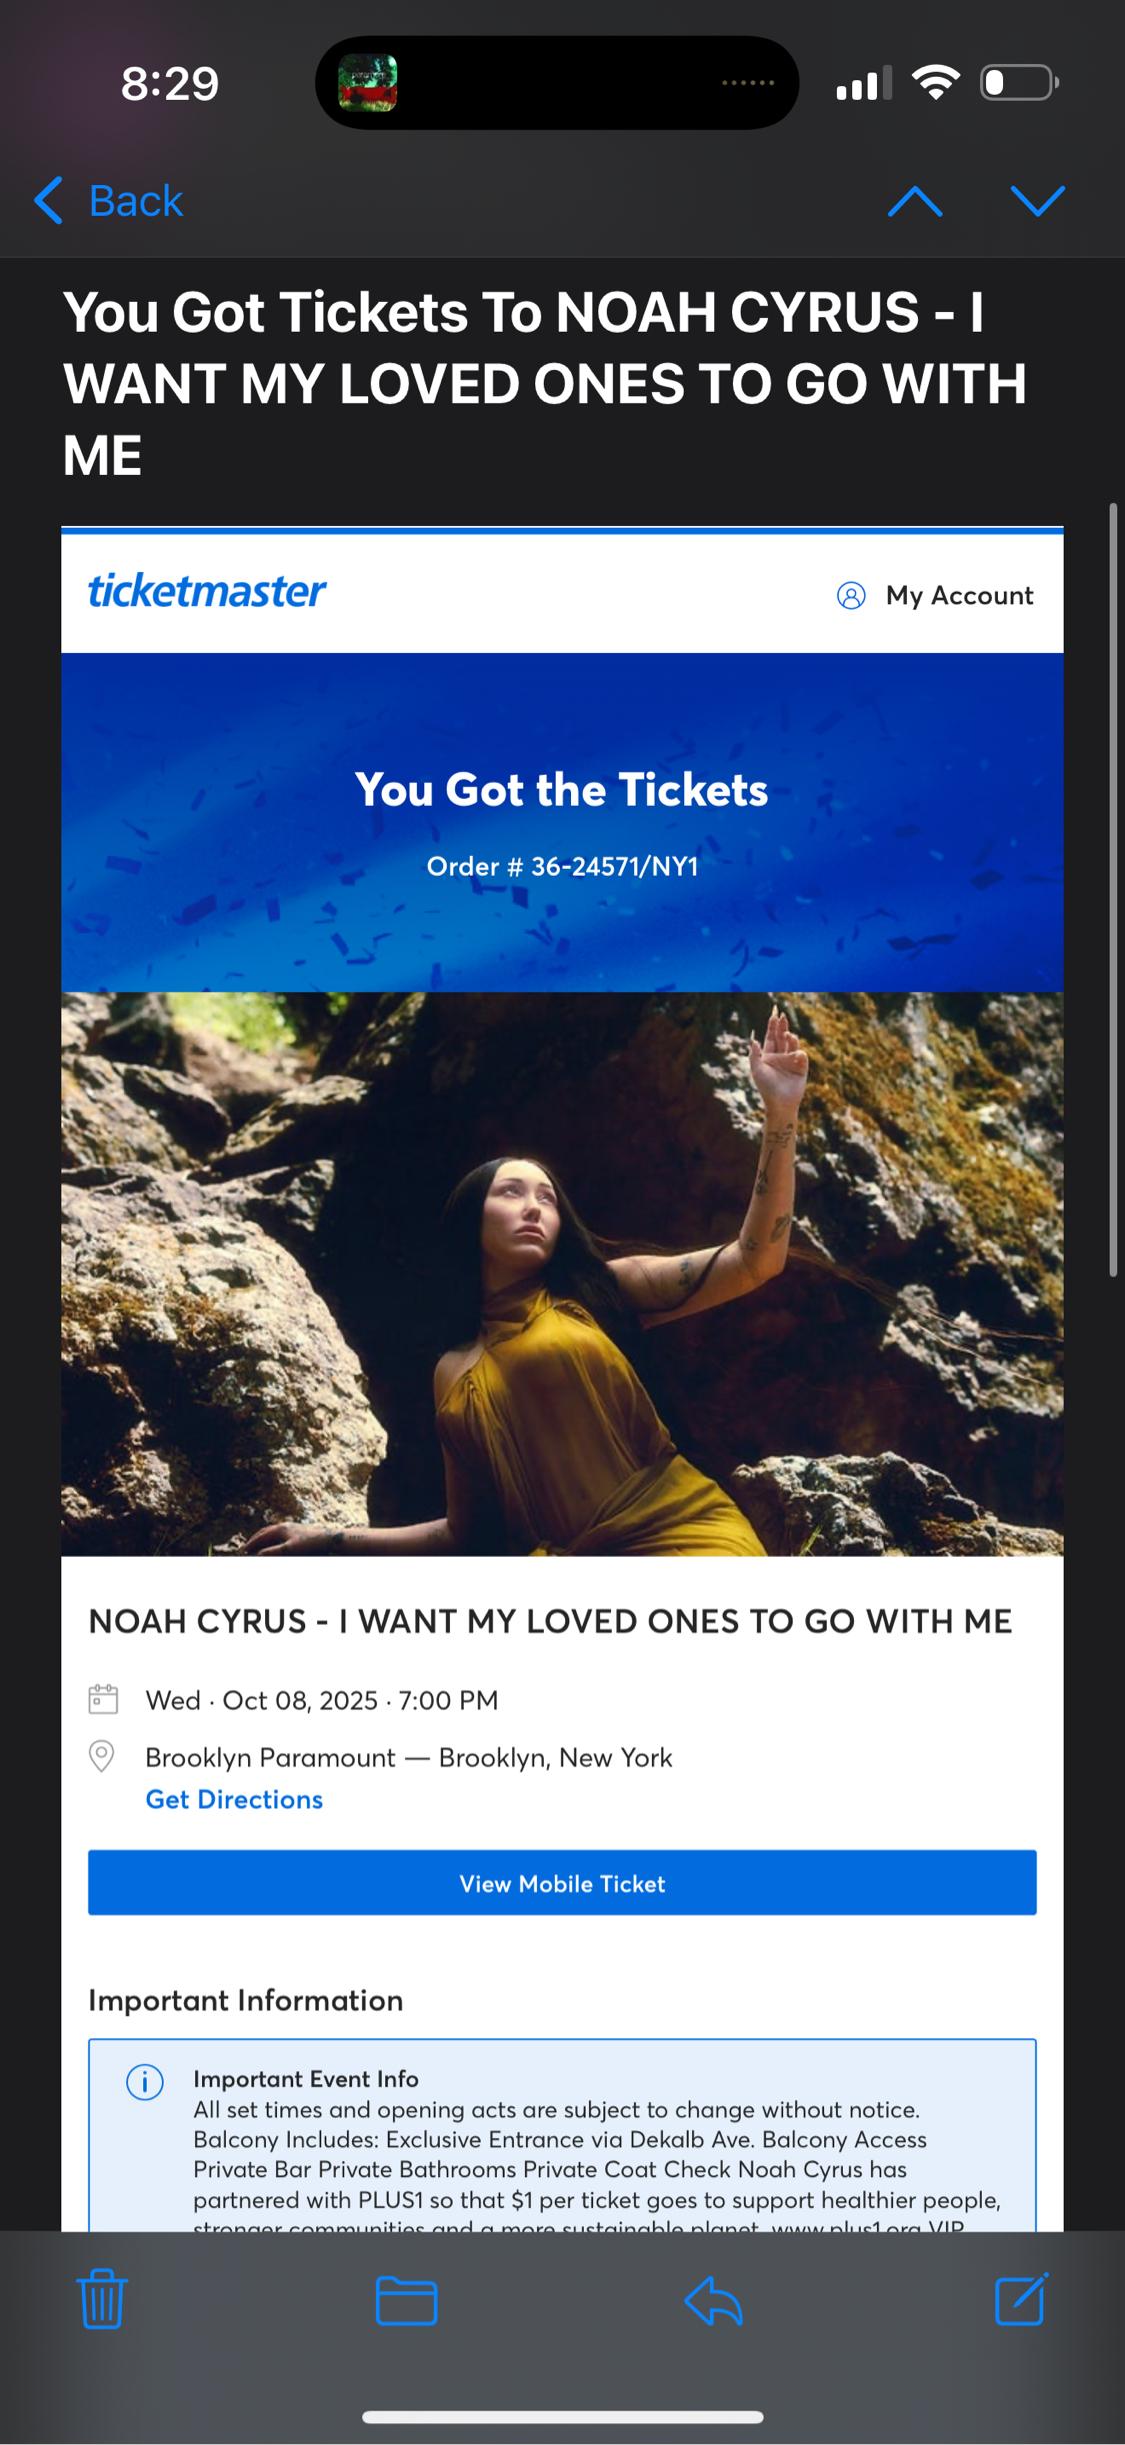Image resolution: width=1125 pixels, height=2445 pixels.
Task: Tap the info icon in Important Event Info
Action: coord(145,2082)
